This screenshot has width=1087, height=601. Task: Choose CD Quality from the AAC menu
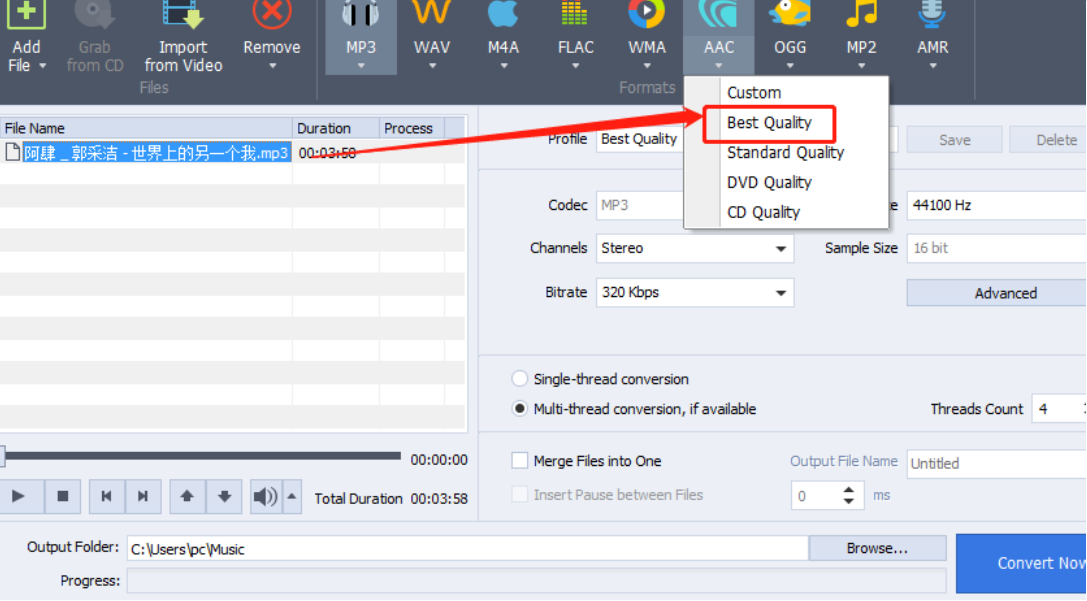point(763,212)
